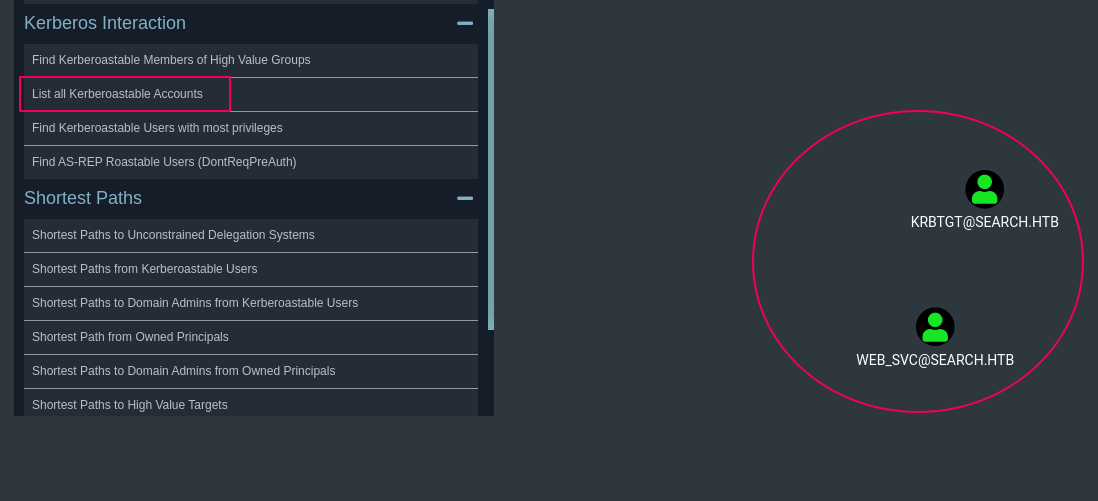Click the KRBTGT@SEARCH.HTB user node icon

coord(984,189)
